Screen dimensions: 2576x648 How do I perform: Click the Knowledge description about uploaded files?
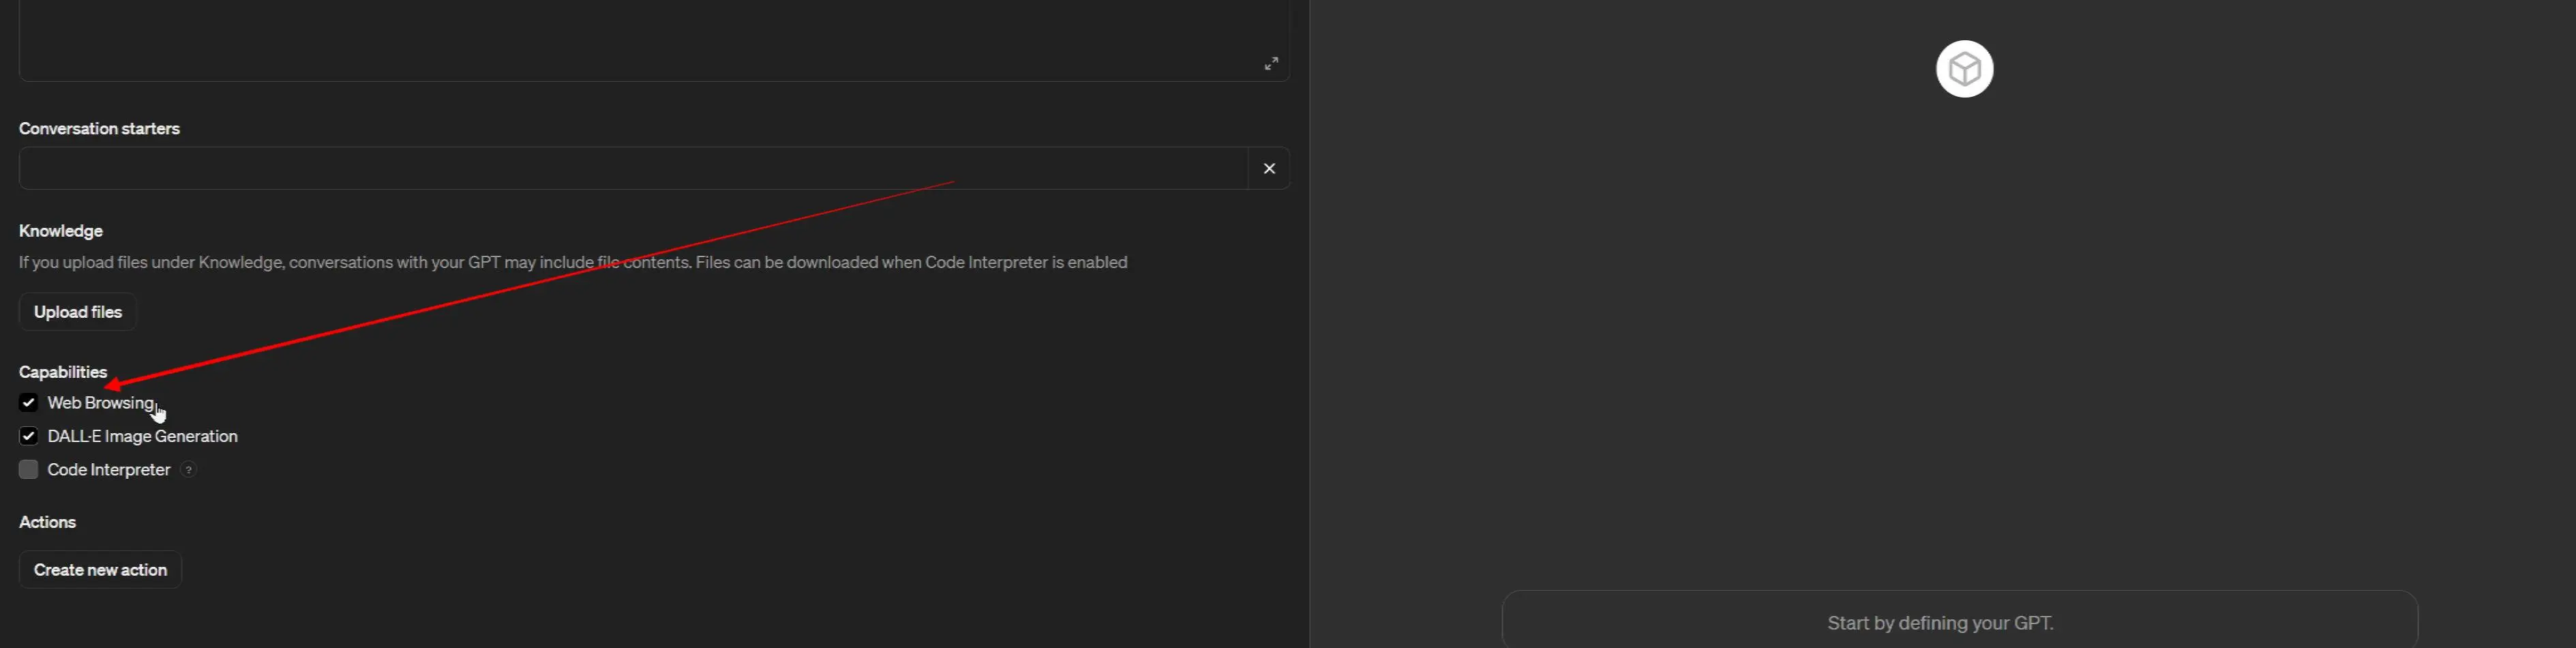coord(573,263)
